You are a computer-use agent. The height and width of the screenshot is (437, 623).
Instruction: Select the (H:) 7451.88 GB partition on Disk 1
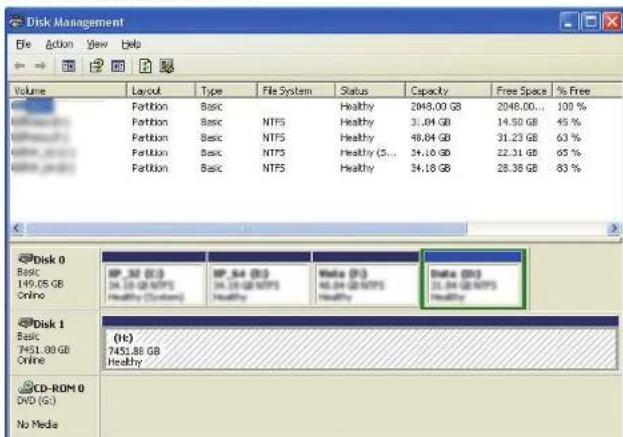360,343
